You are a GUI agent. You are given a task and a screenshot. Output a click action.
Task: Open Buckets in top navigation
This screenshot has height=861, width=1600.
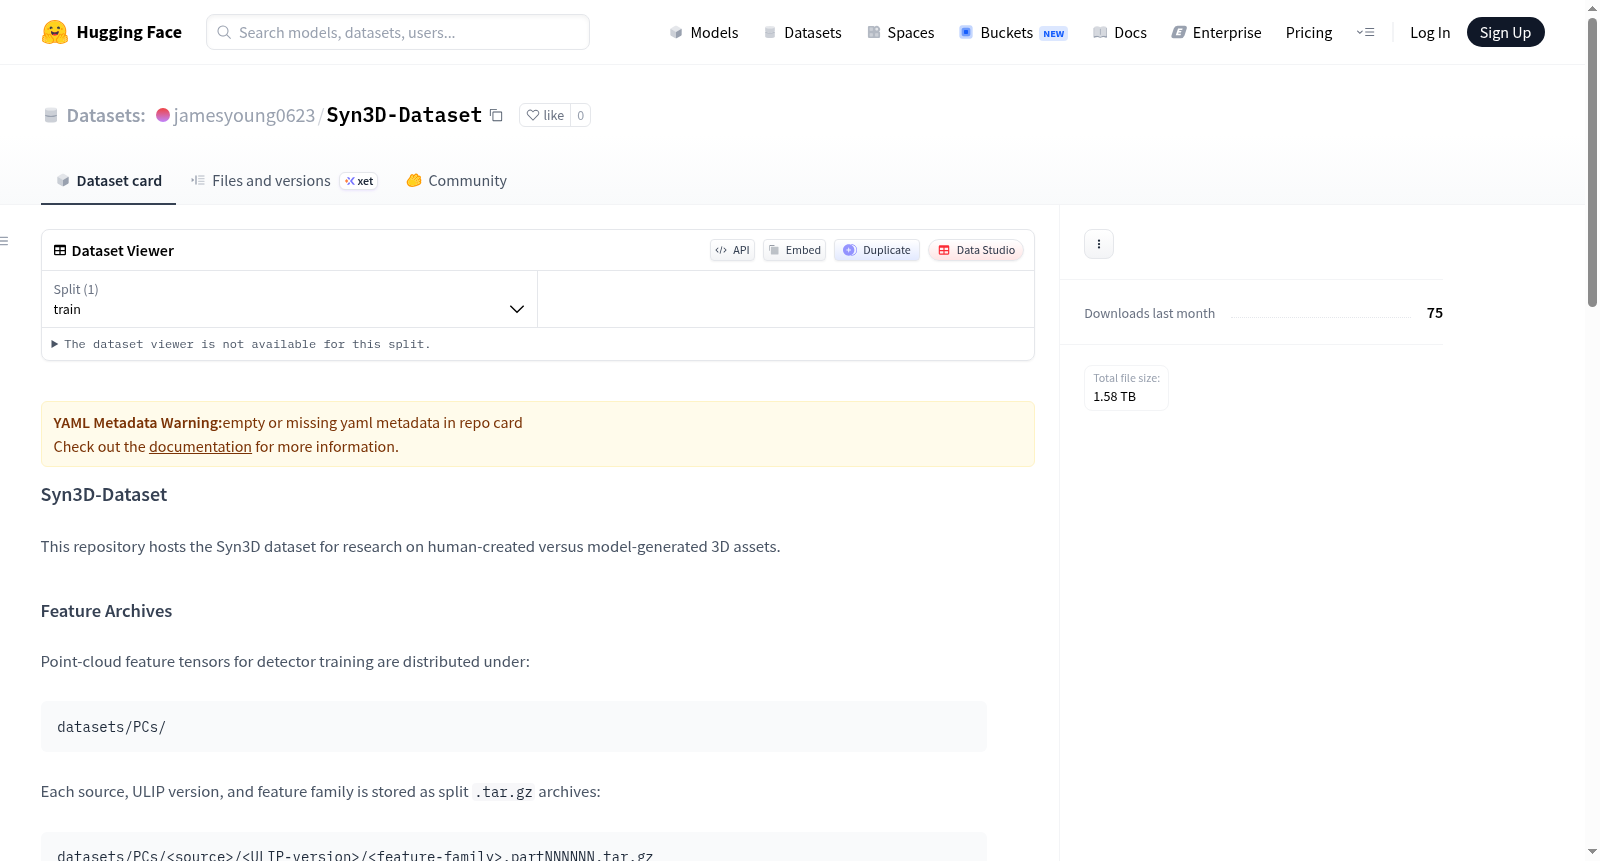[x=1013, y=32]
